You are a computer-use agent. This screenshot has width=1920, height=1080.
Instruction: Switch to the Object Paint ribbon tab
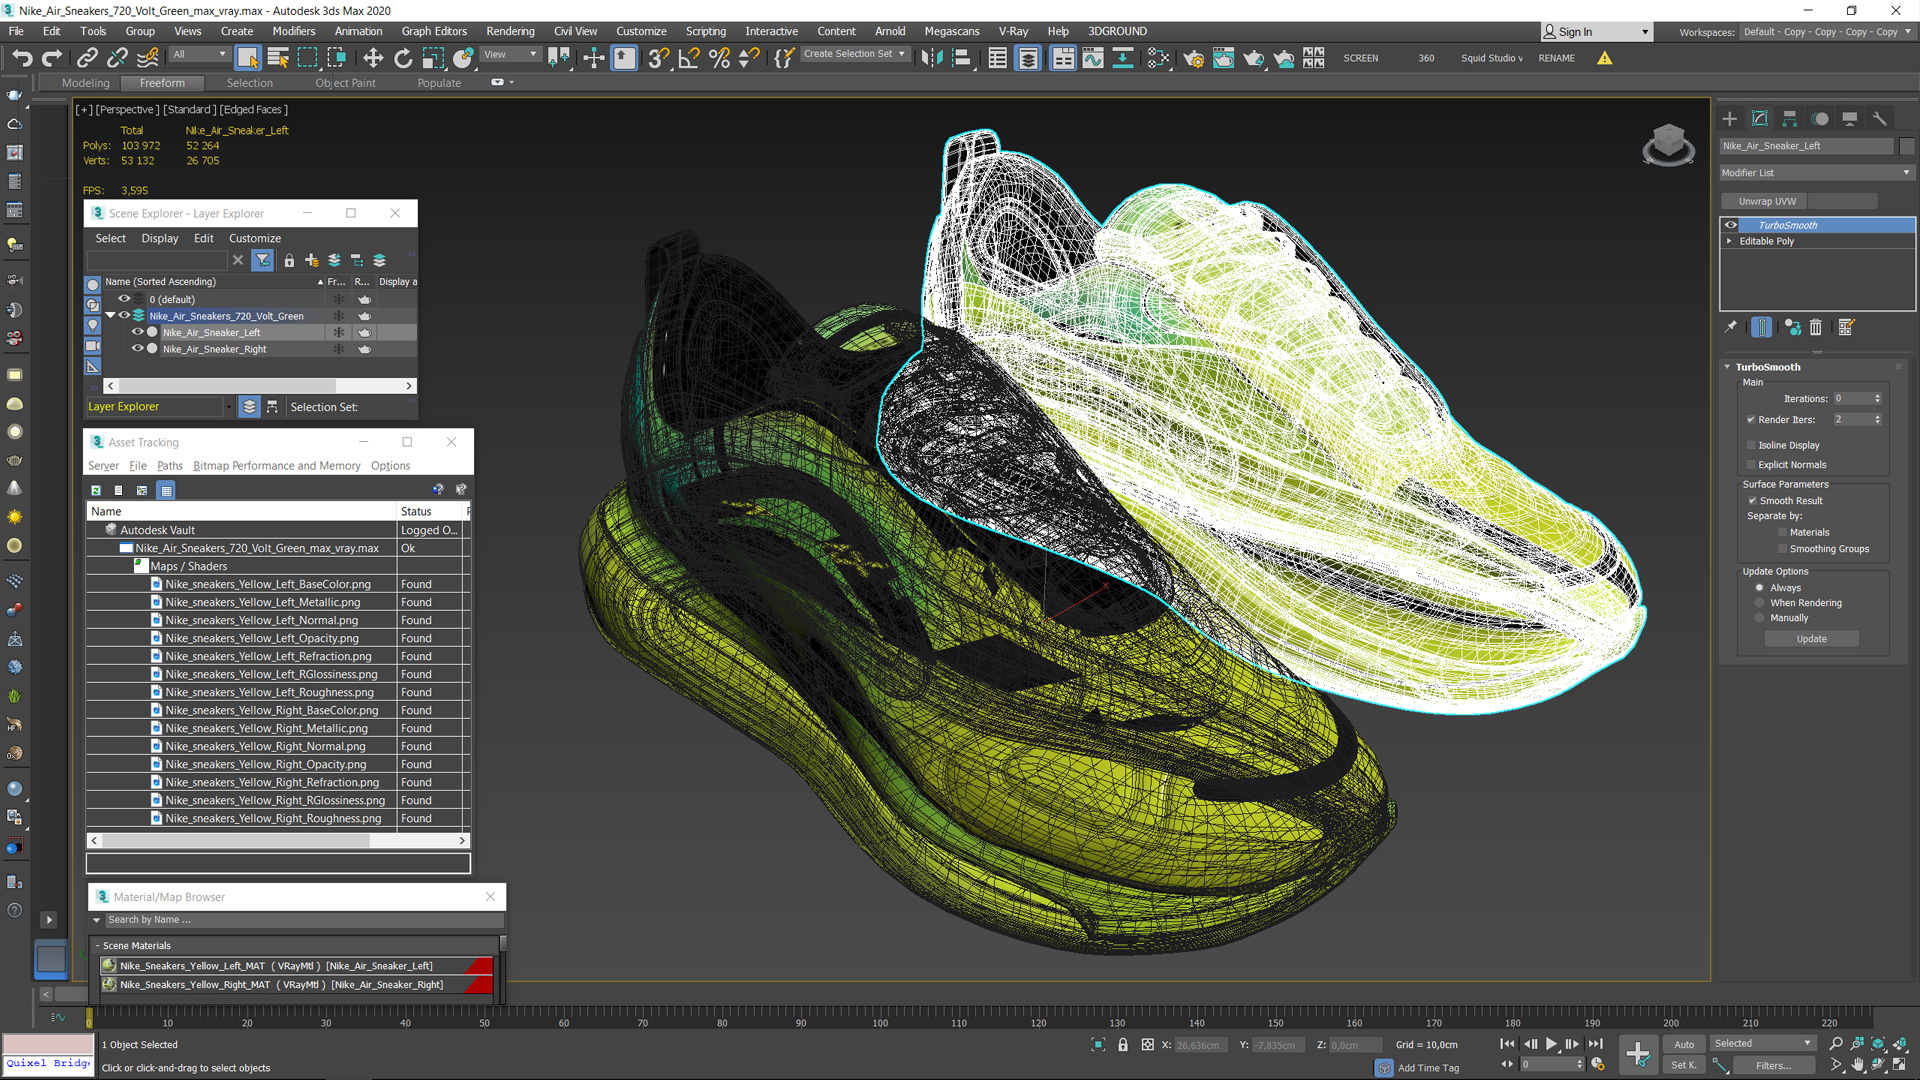click(346, 83)
